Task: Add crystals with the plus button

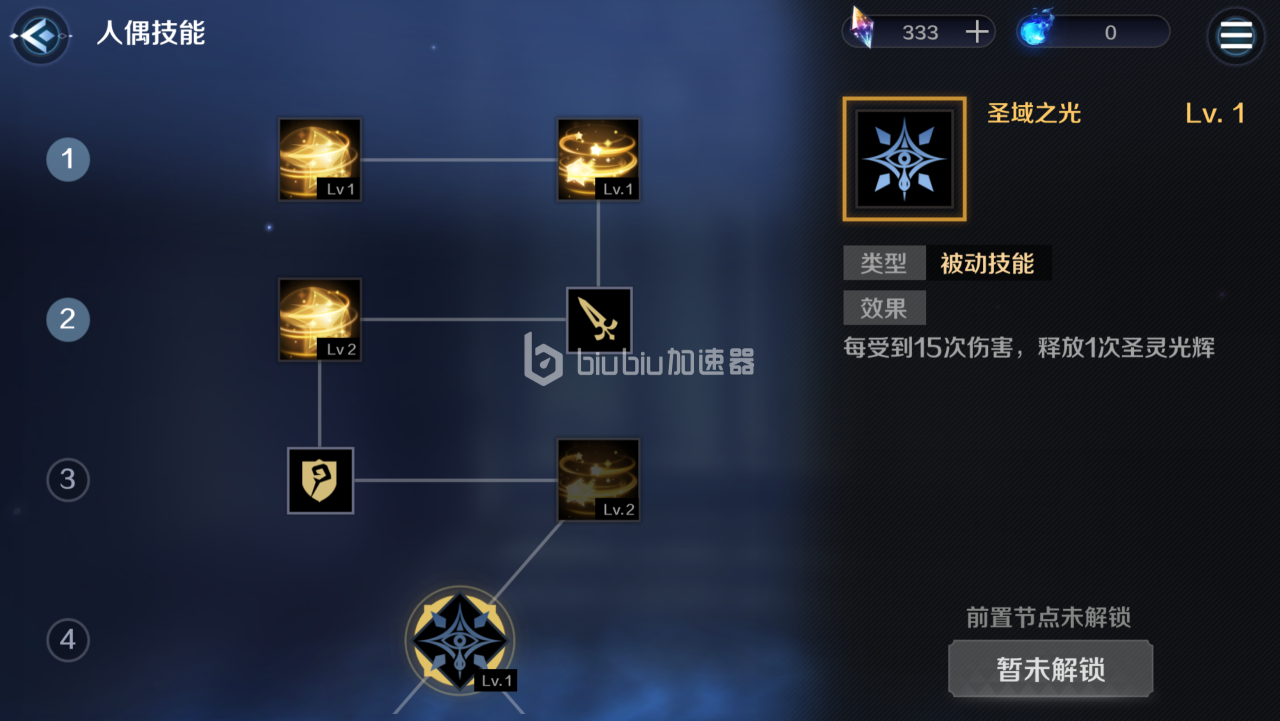Action: [976, 32]
